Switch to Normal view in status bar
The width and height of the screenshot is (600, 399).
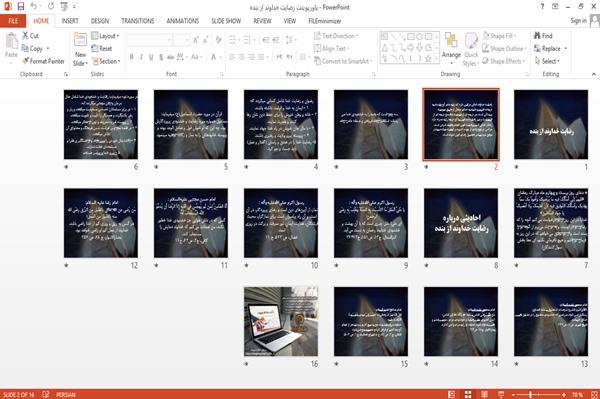pos(452,394)
